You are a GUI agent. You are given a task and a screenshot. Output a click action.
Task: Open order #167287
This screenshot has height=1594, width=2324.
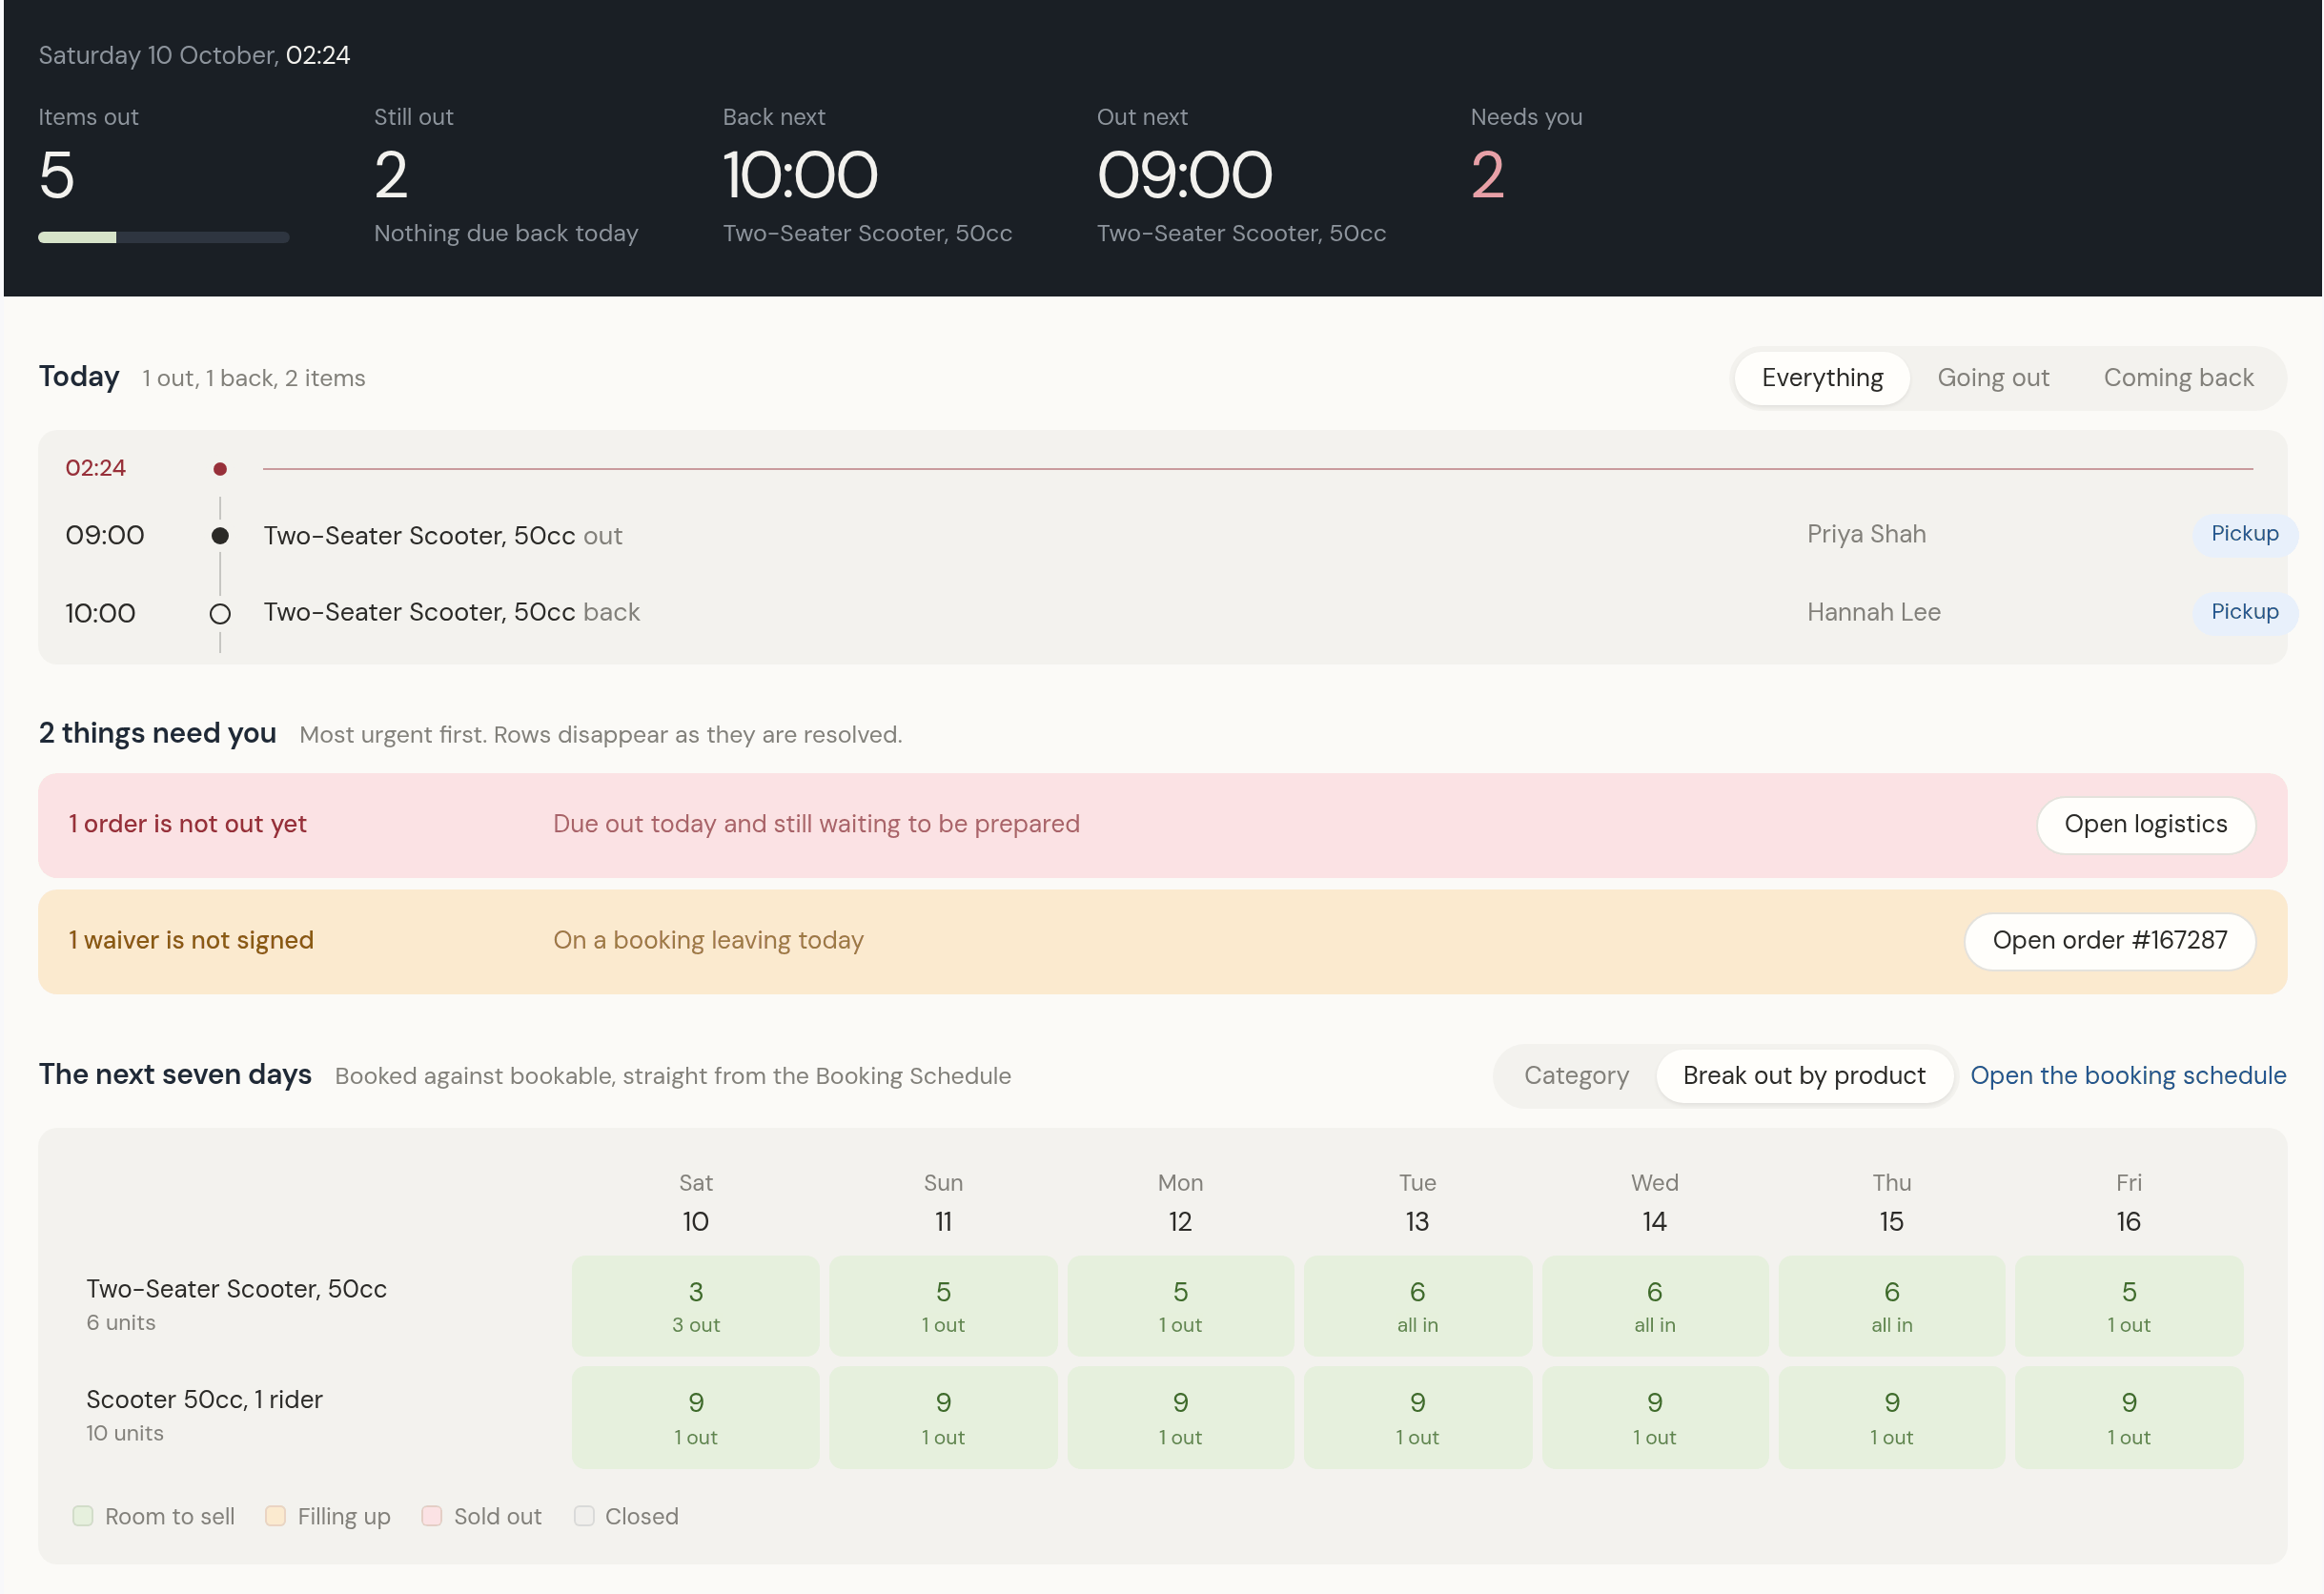click(x=2109, y=941)
